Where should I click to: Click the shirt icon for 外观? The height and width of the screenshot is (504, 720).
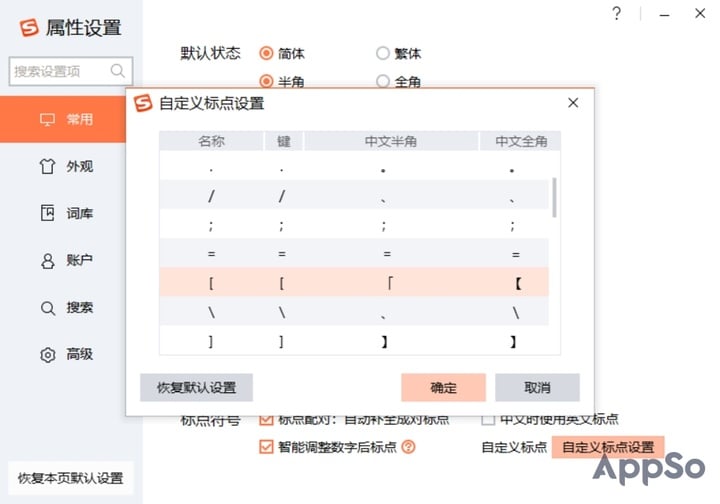[47, 166]
